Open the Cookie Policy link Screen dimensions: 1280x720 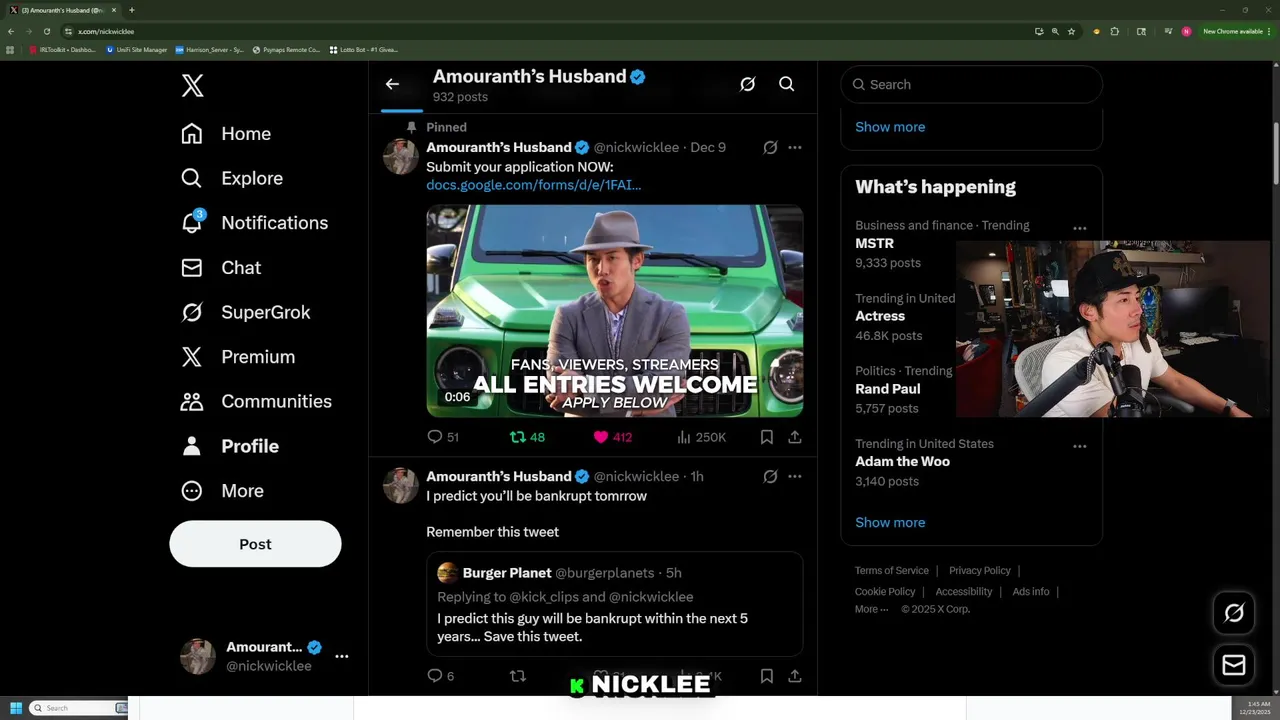885,592
